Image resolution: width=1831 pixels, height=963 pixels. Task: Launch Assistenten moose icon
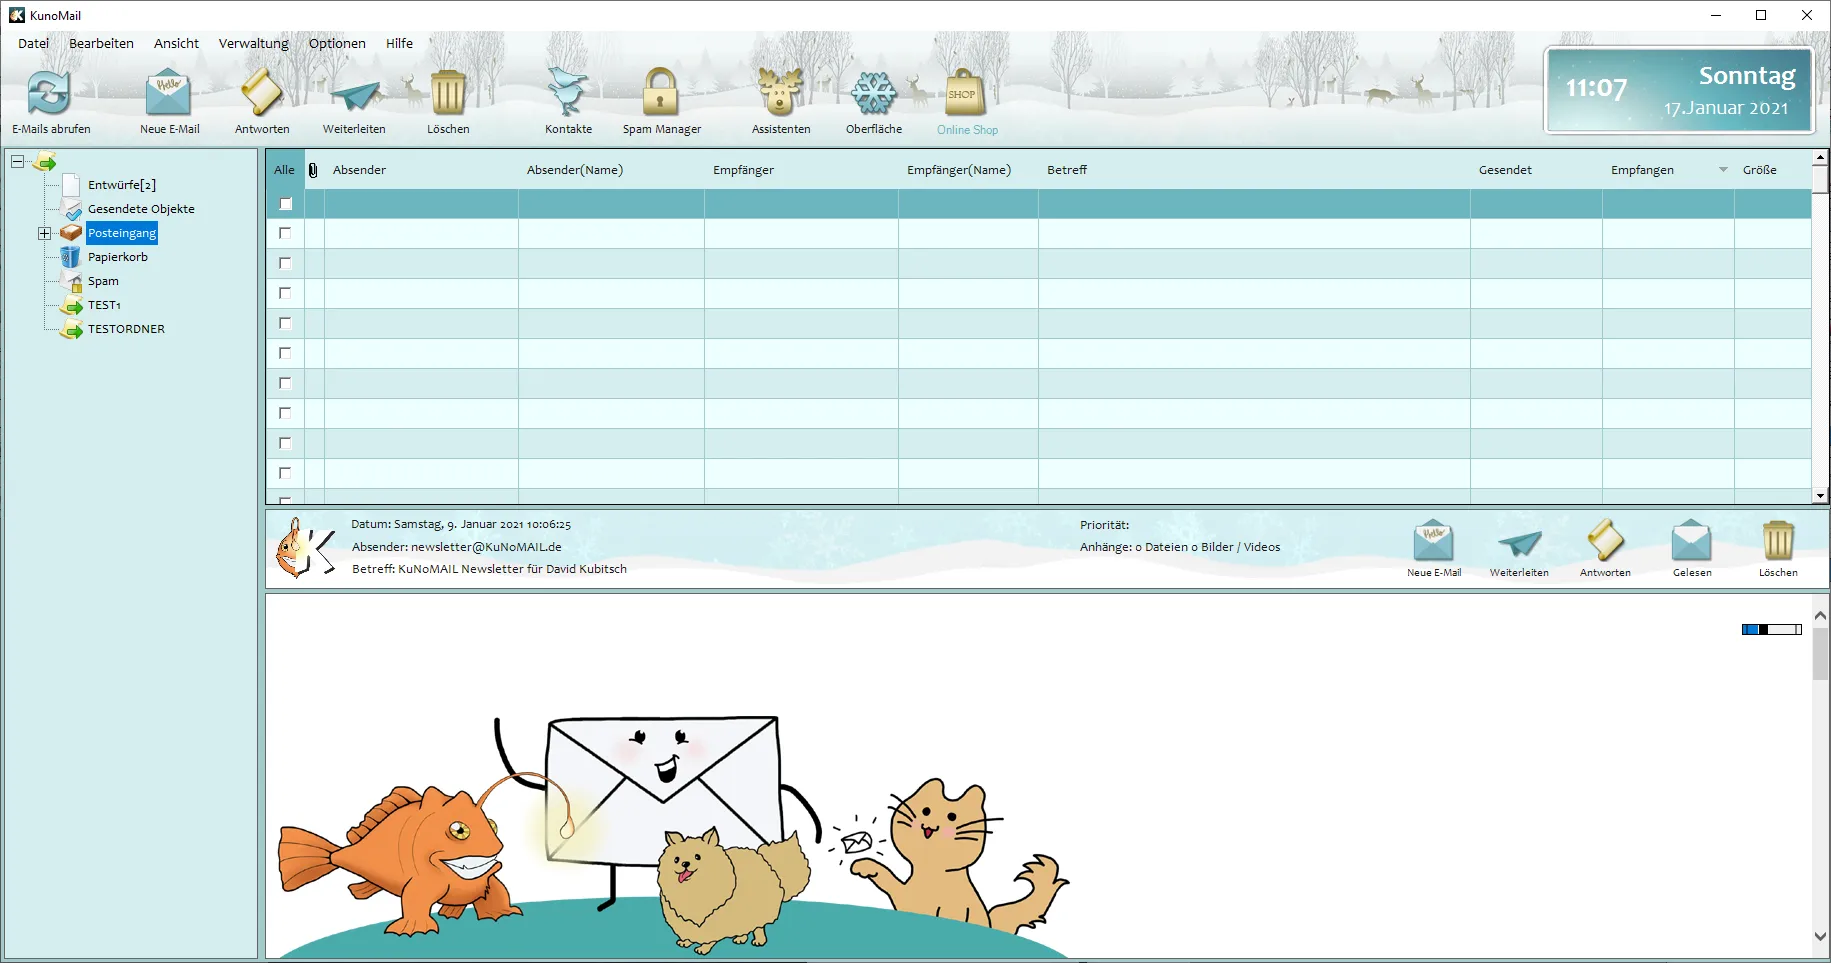click(x=780, y=93)
